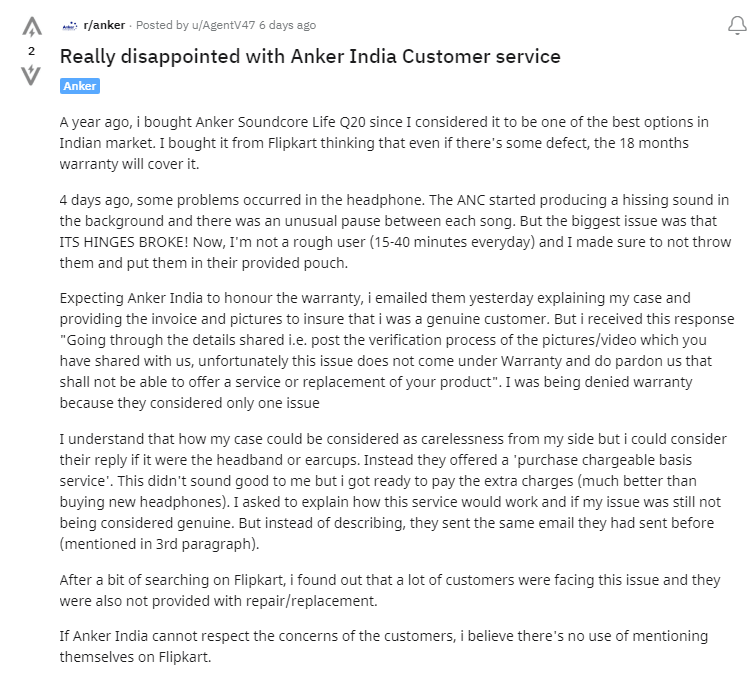The width and height of the screenshot is (755, 679).
Task: Click the paragraph starting 'Expecting Anker India'
Action: tap(397, 350)
